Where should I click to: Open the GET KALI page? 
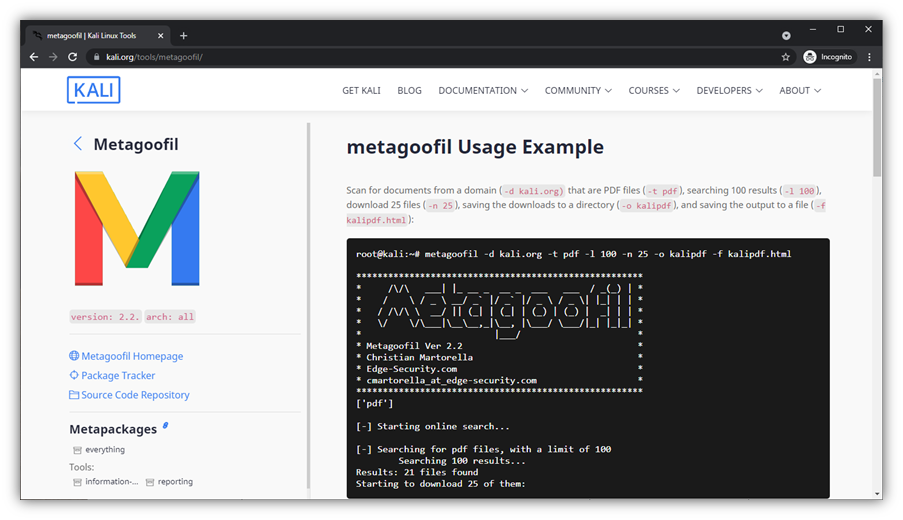(361, 90)
